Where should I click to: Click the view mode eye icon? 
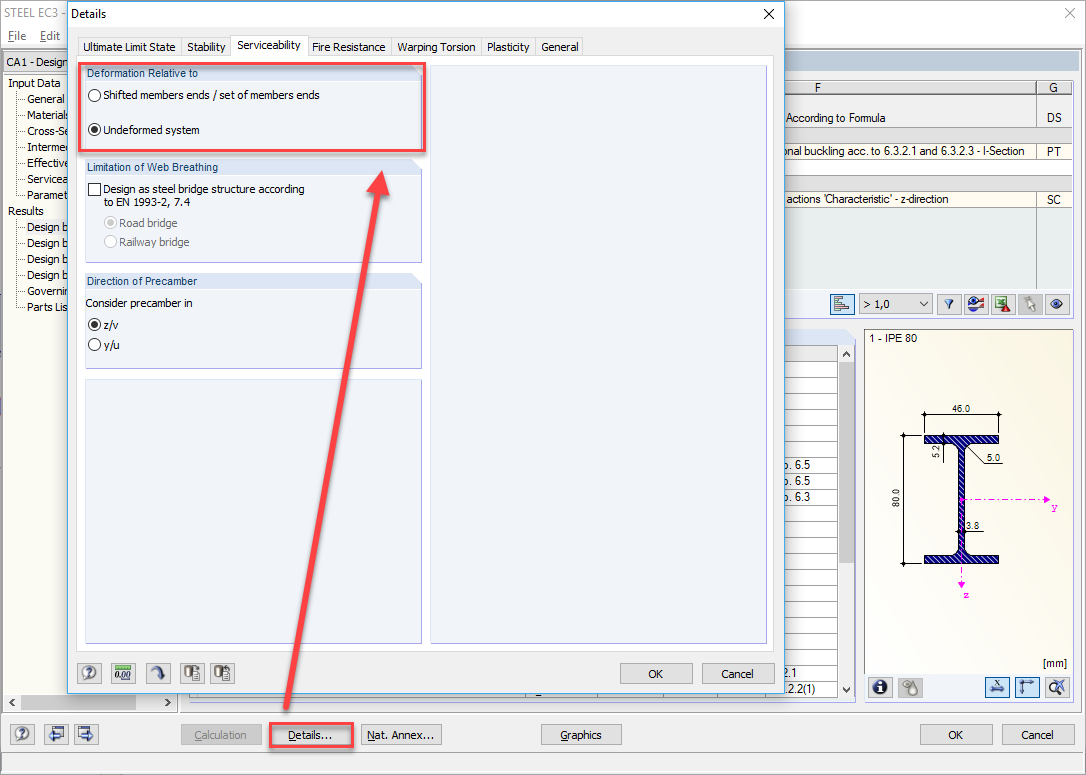pyautogui.click(x=1057, y=304)
